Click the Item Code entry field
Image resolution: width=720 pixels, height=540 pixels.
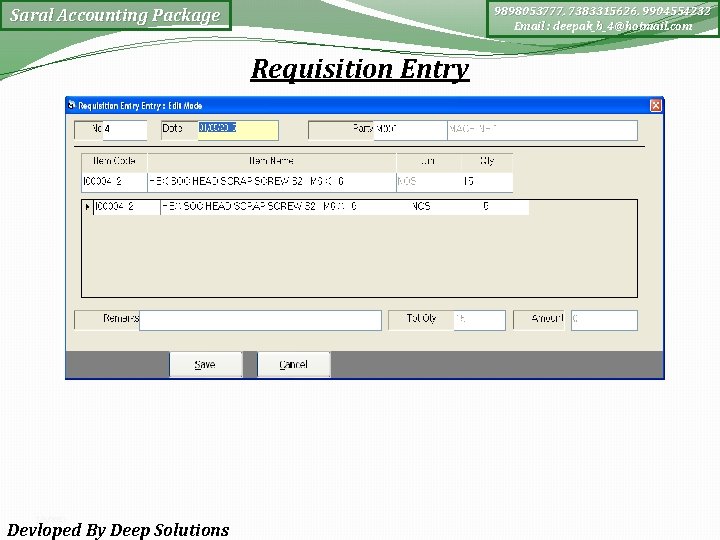tap(114, 182)
